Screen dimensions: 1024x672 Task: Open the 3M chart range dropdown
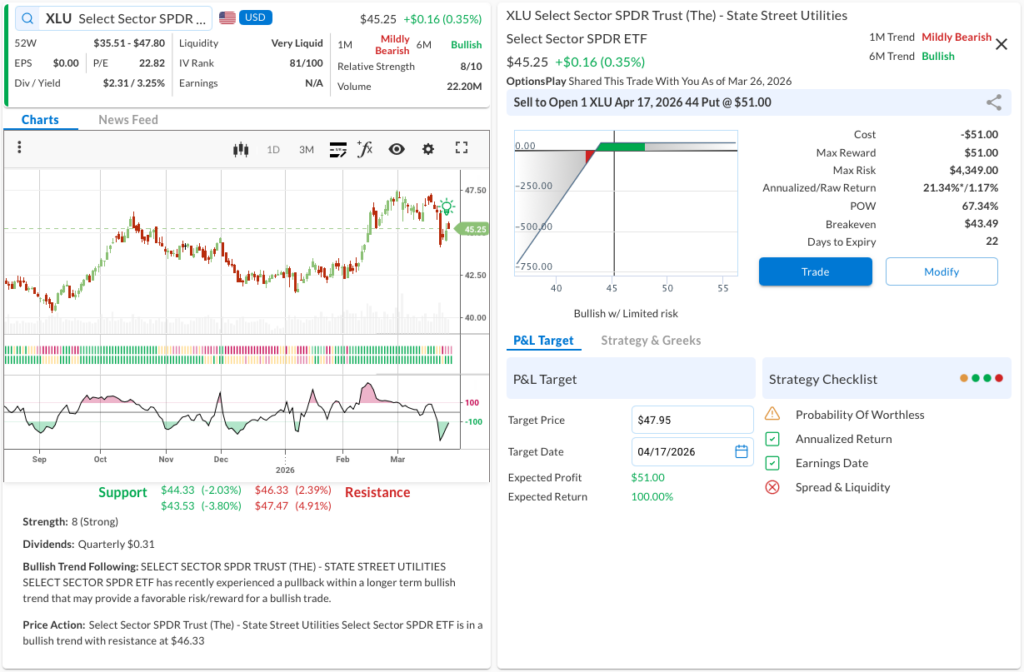306,149
